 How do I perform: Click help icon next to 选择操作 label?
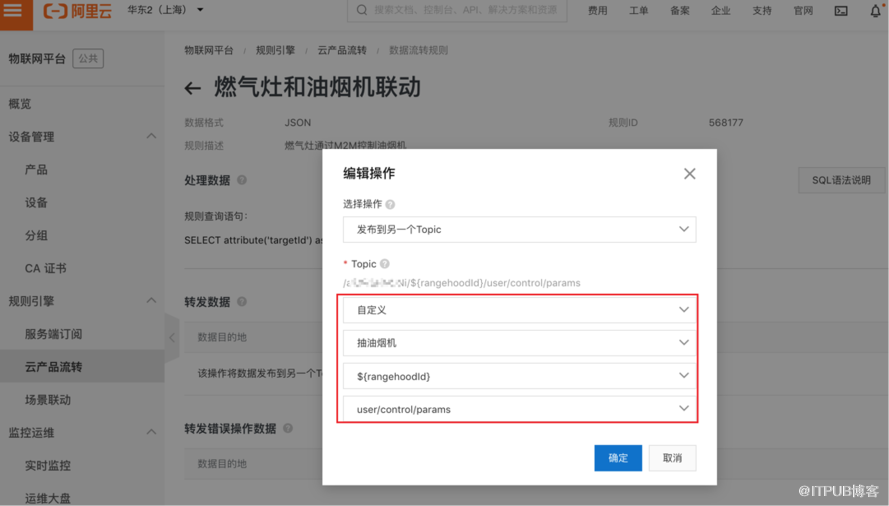391,204
